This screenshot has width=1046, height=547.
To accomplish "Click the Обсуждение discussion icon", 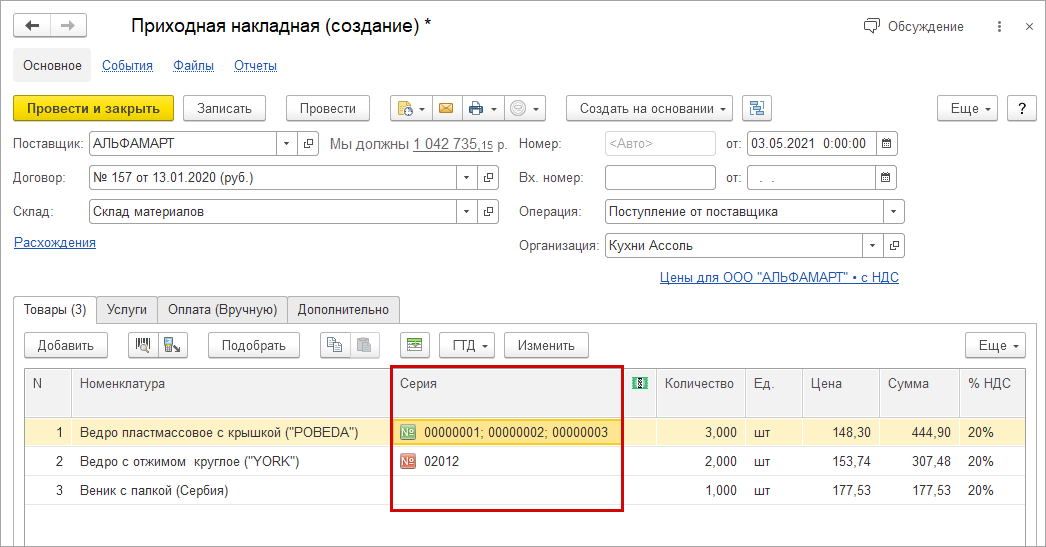I will tap(872, 26).
